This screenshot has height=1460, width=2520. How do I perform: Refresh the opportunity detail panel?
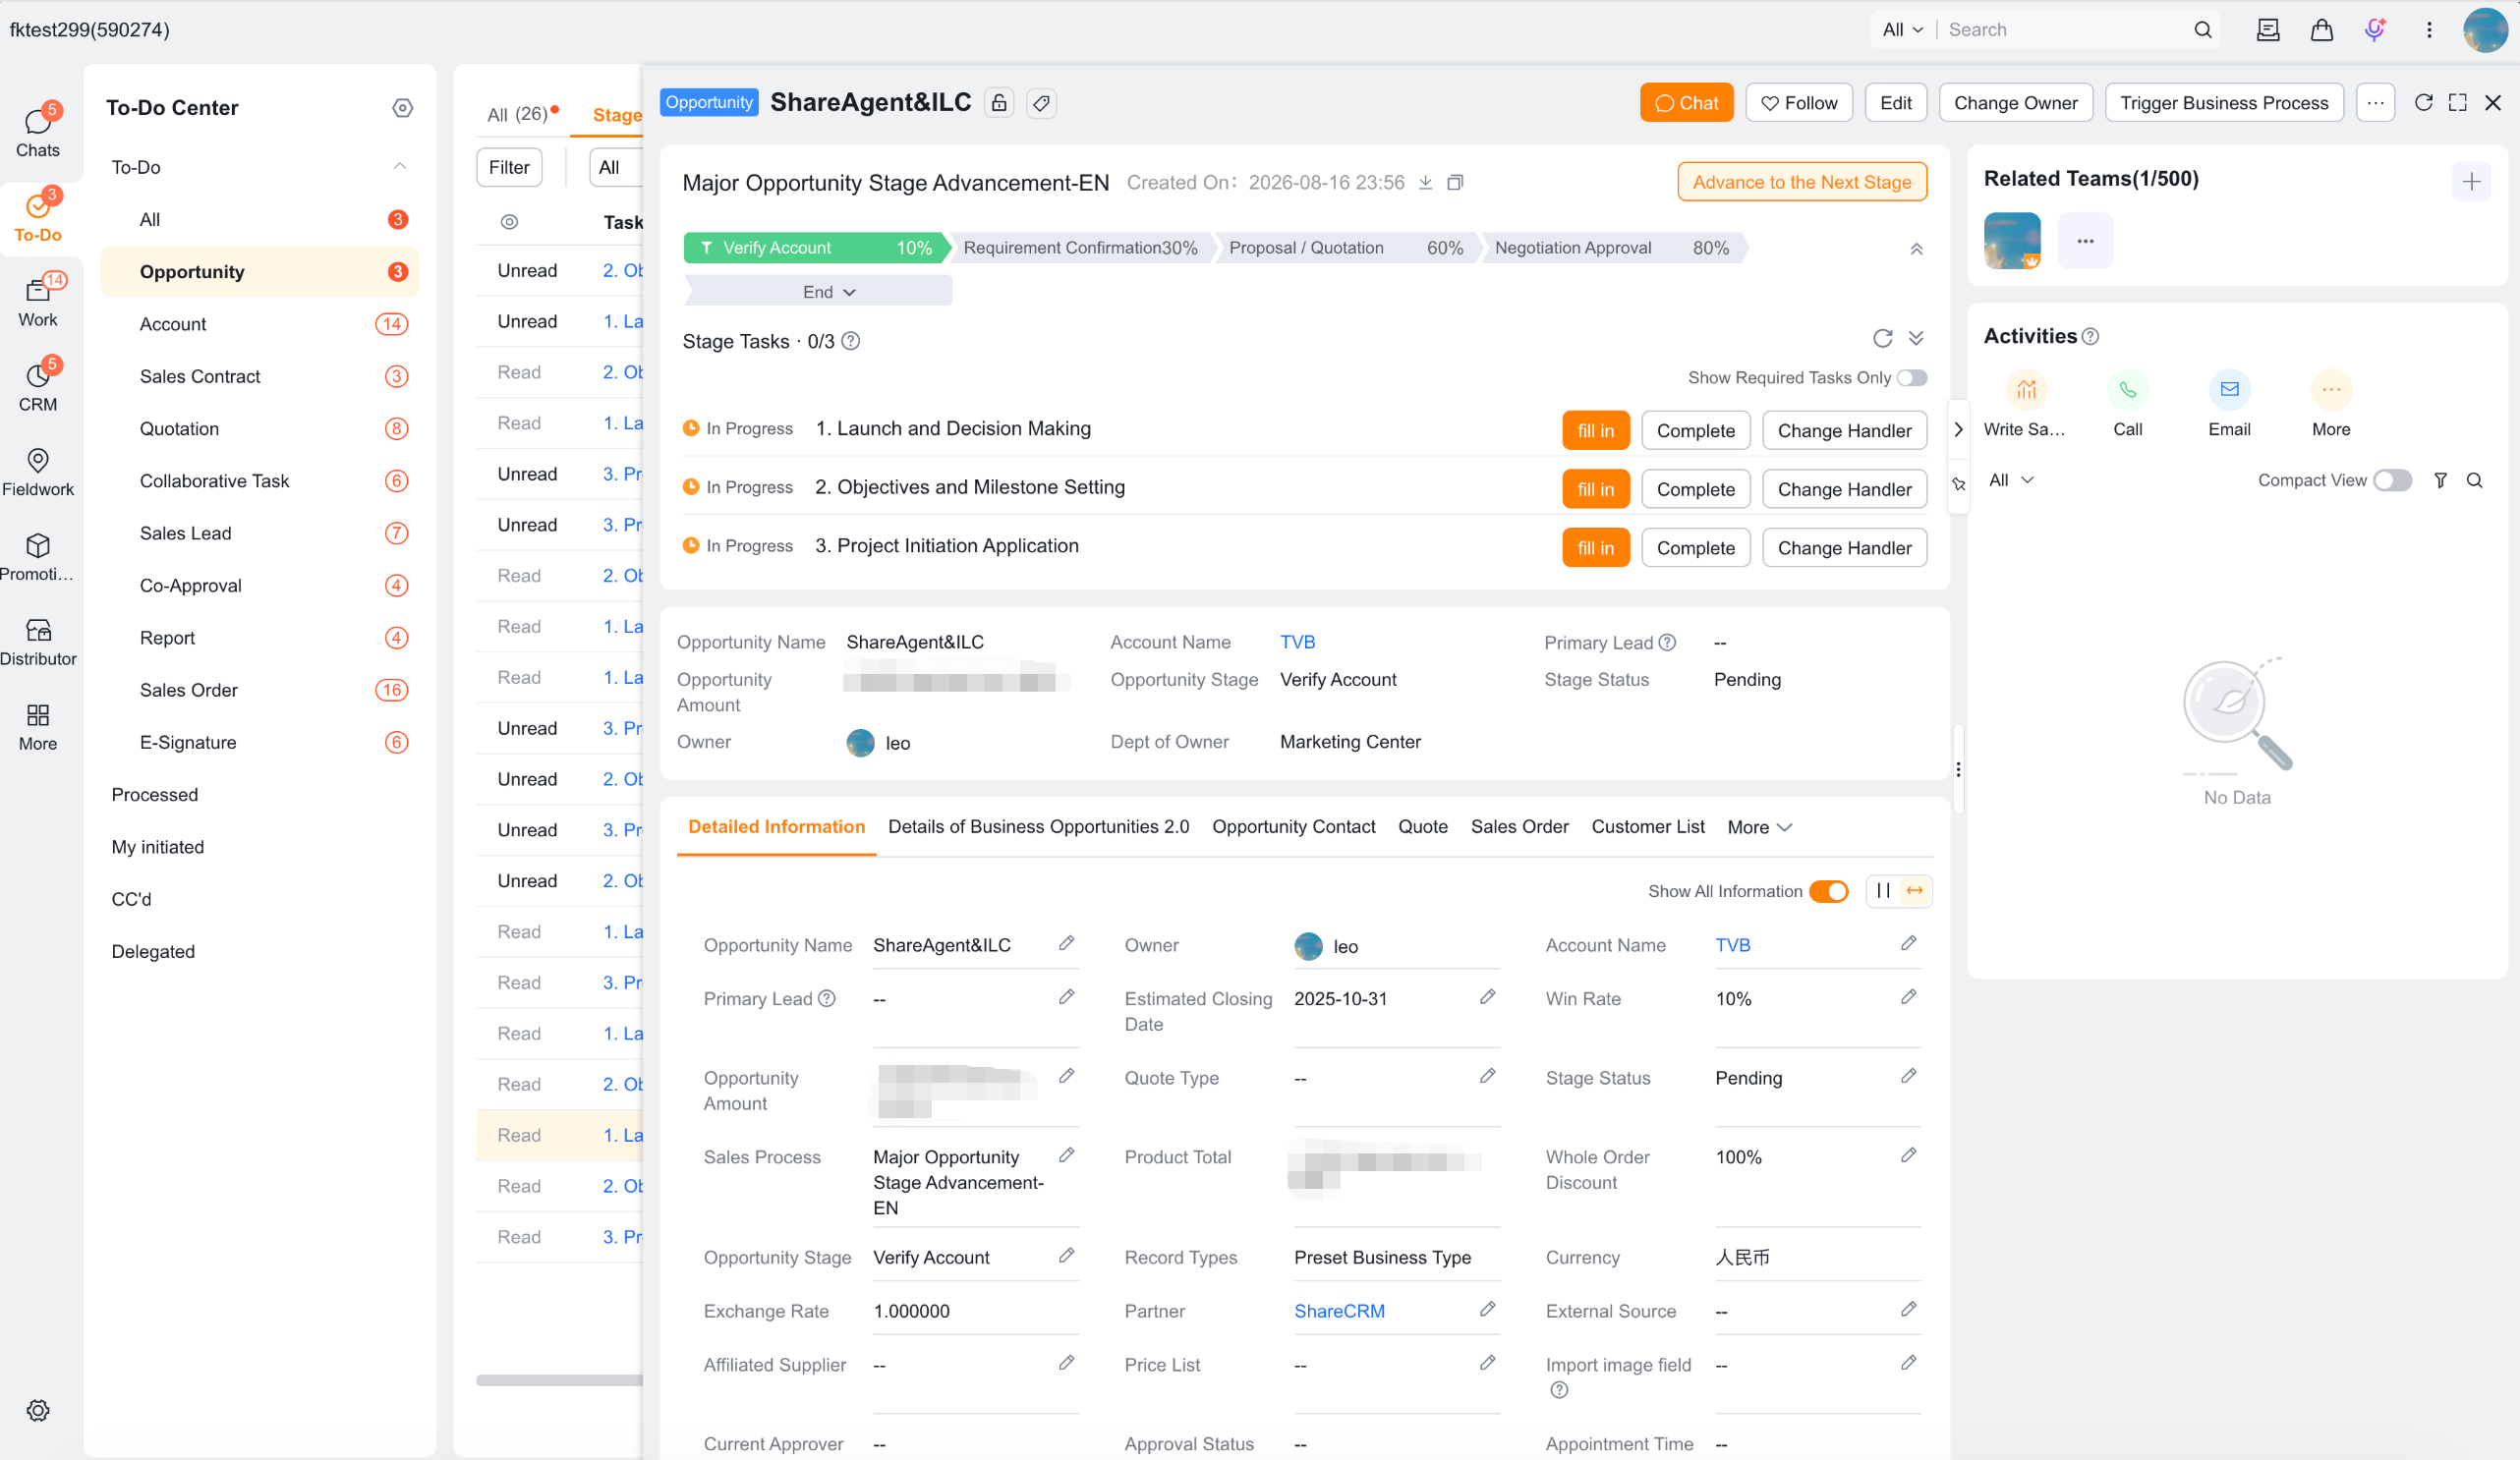(x=2423, y=102)
